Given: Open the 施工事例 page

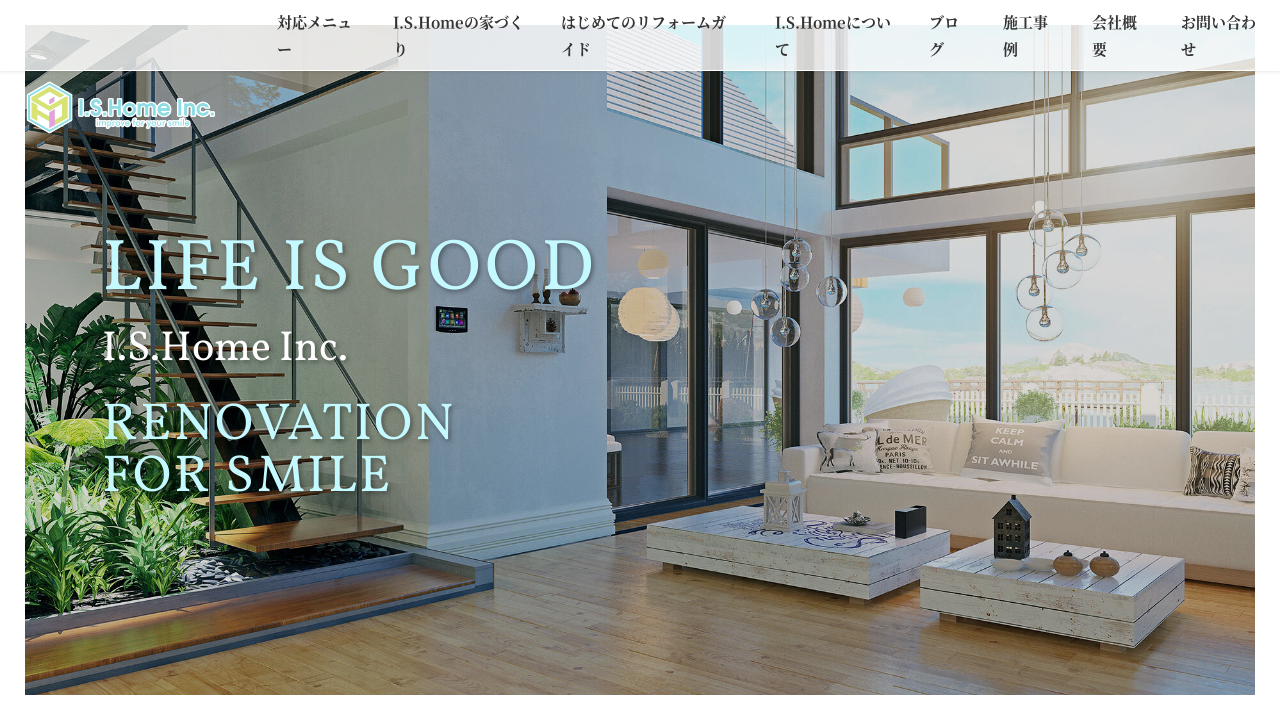Looking at the screenshot, I should 1025,36.
